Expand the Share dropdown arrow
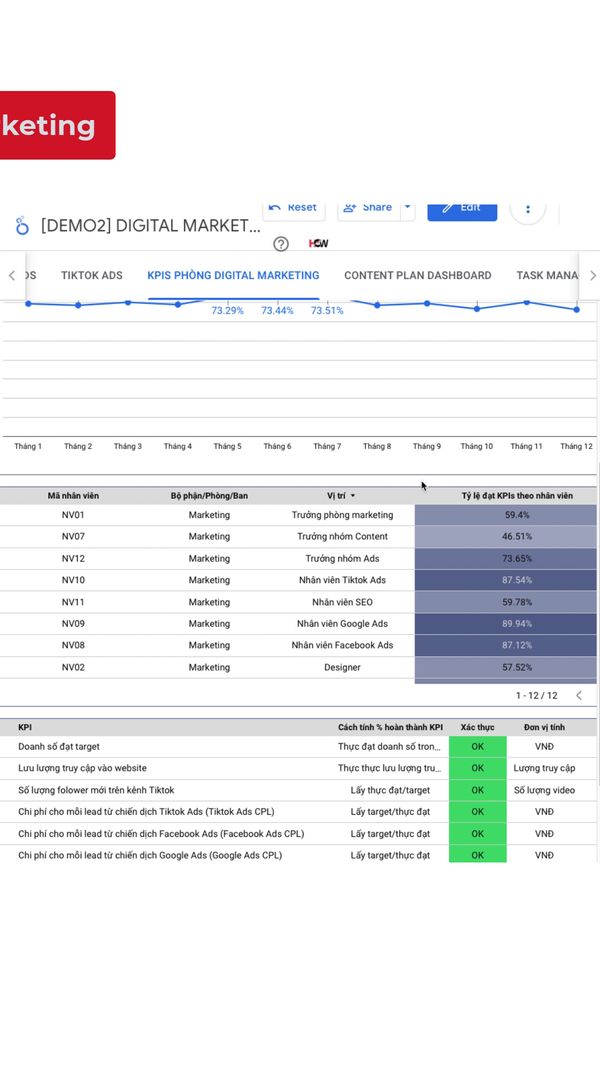This screenshot has width=600, height=1067. (x=407, y=208)
